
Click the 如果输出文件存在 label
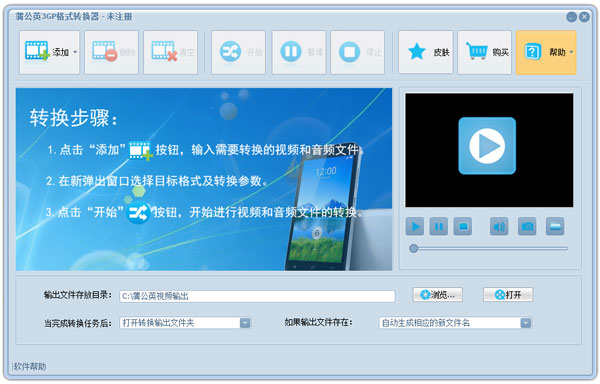pyautogui.click(x=318, y=322)
